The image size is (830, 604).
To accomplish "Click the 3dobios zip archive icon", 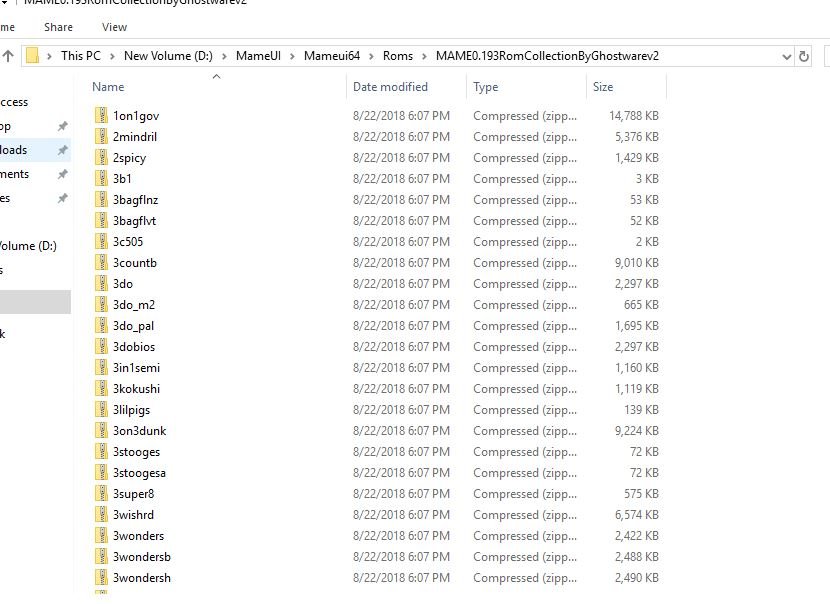I will 101,347.
